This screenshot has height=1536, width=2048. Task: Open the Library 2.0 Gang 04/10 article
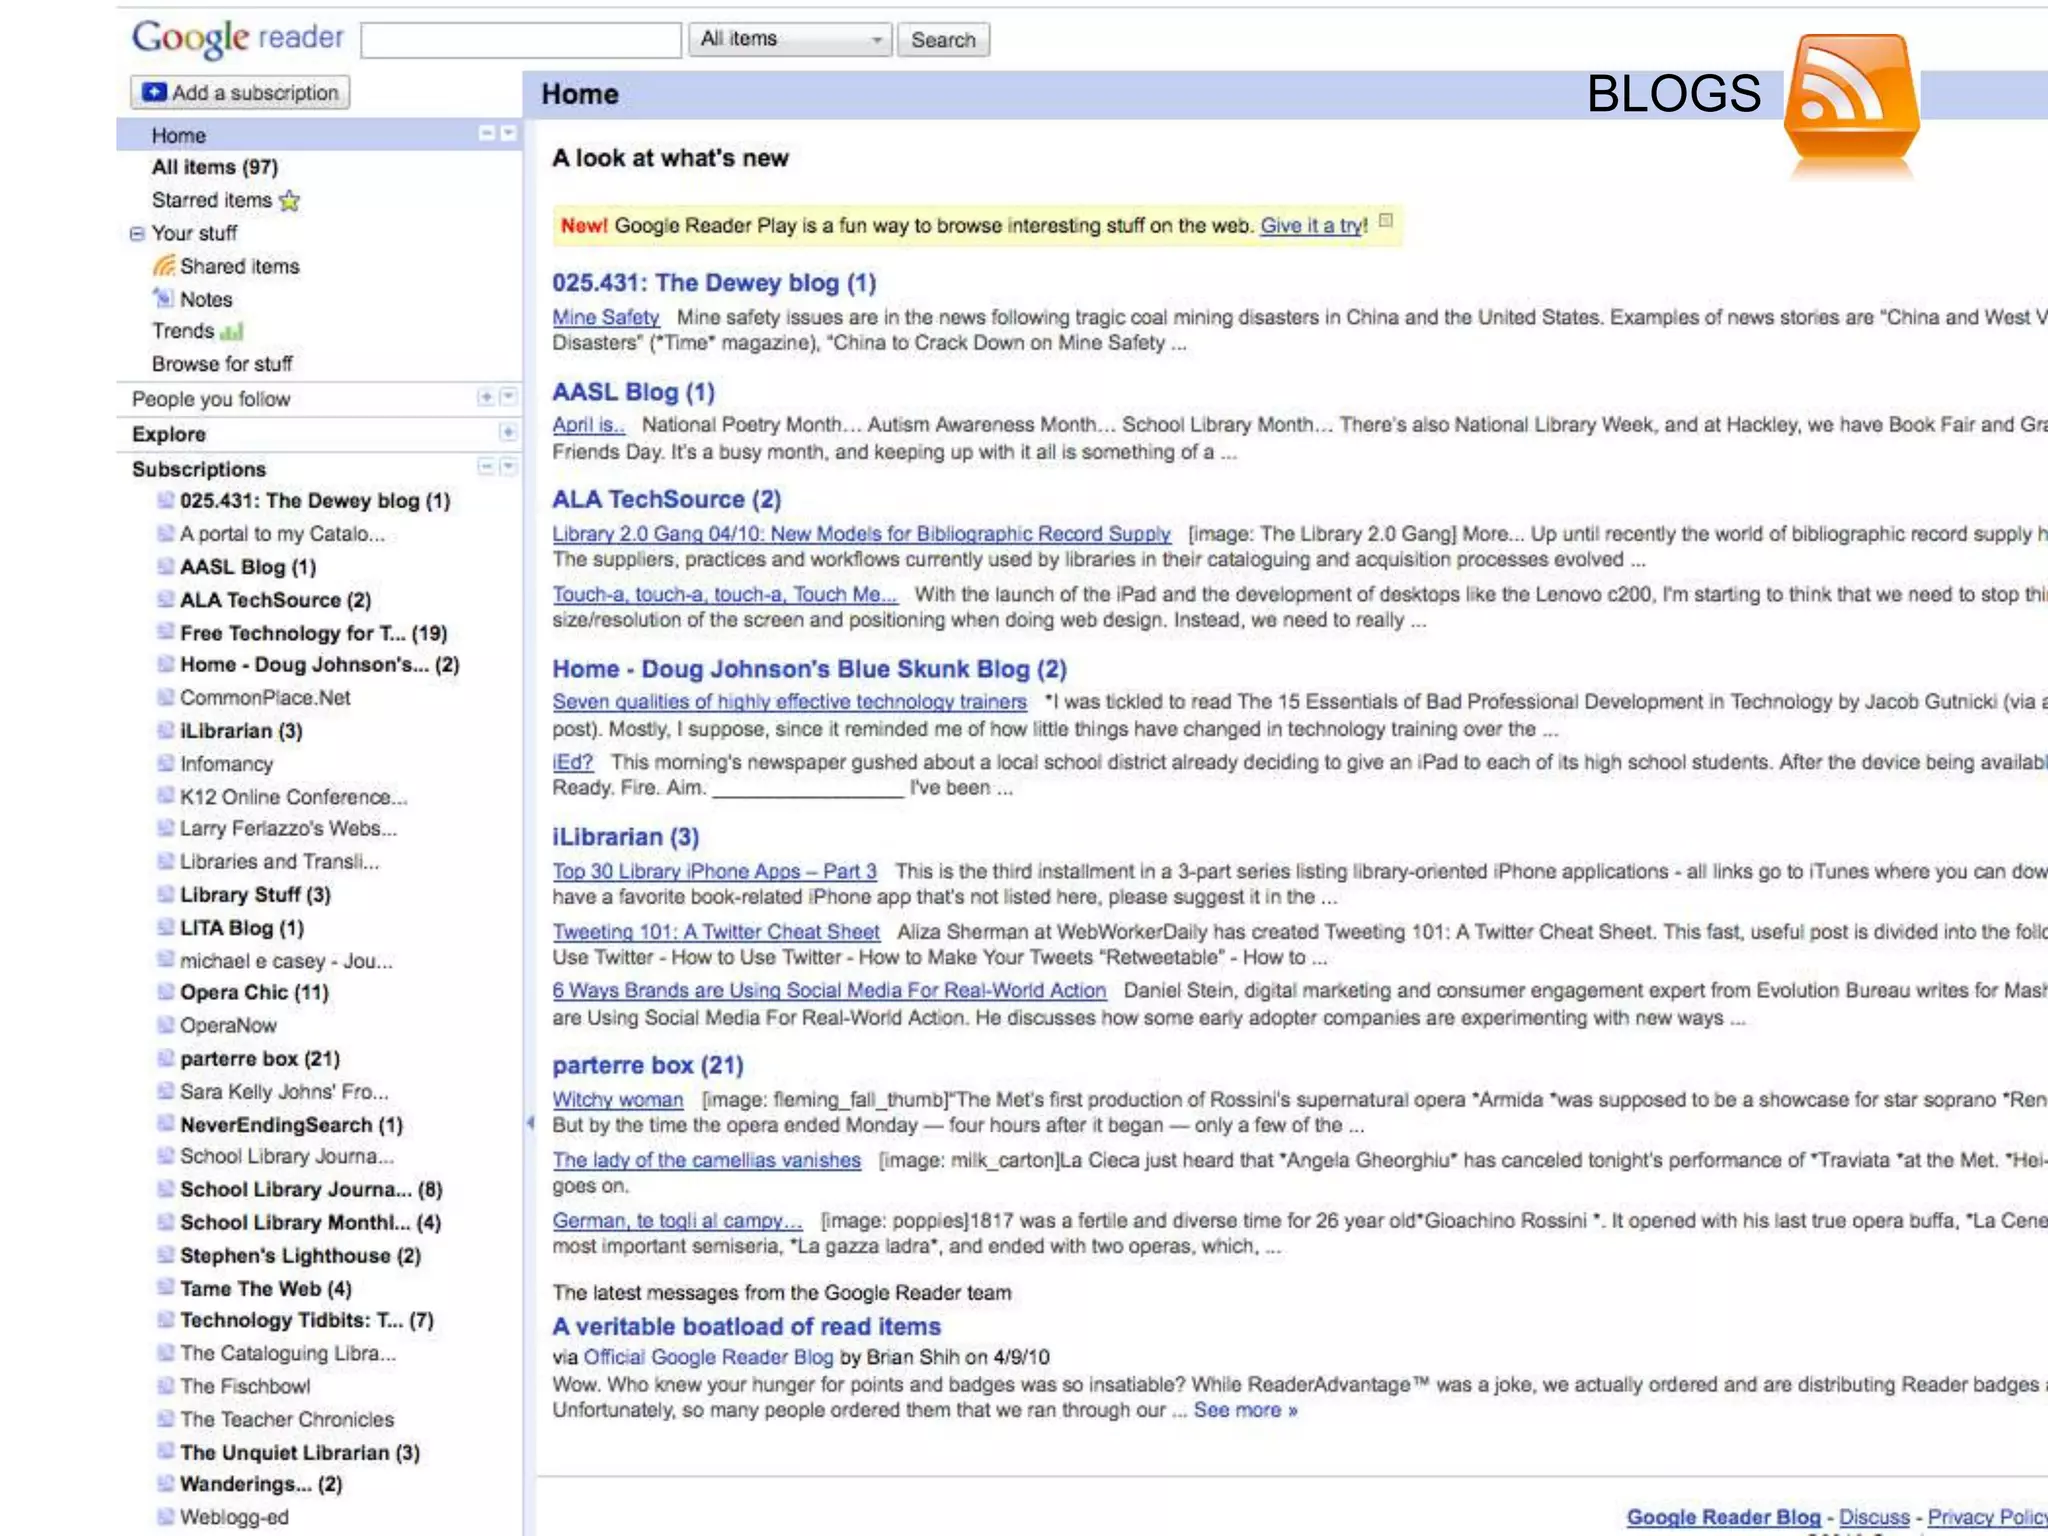(862, 534)
